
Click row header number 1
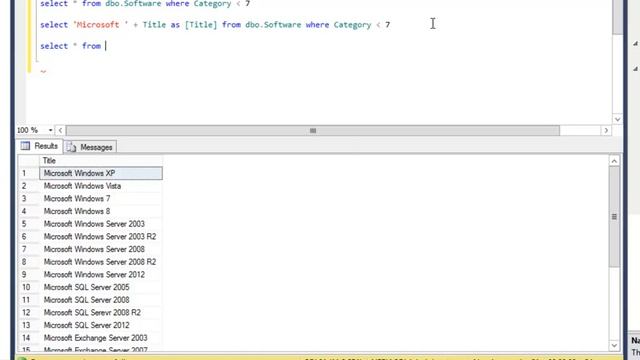click(29, 173)
